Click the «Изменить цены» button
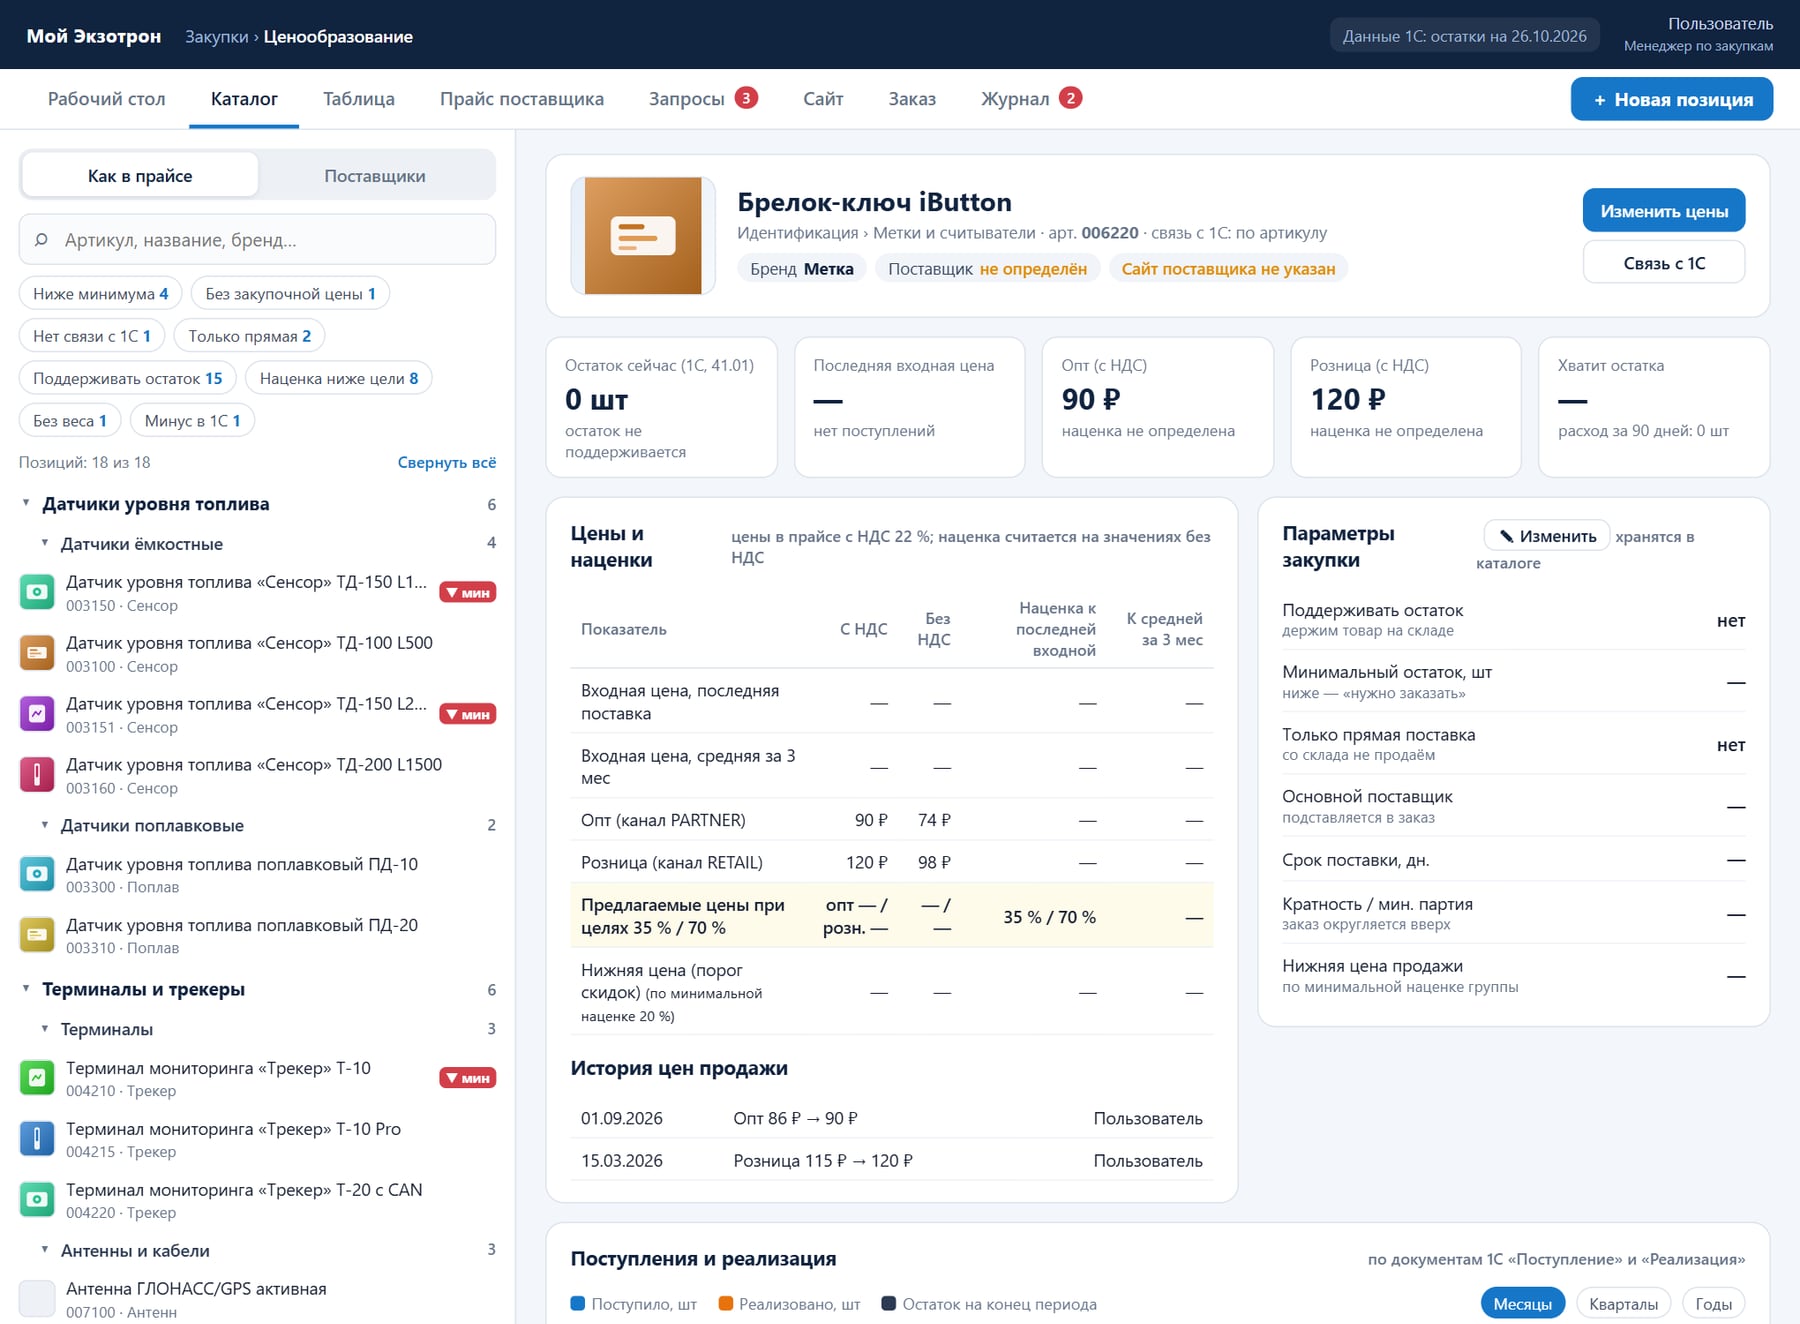The height and width of the screenshot is (1324, 1800). click(x=1664, y=211)
